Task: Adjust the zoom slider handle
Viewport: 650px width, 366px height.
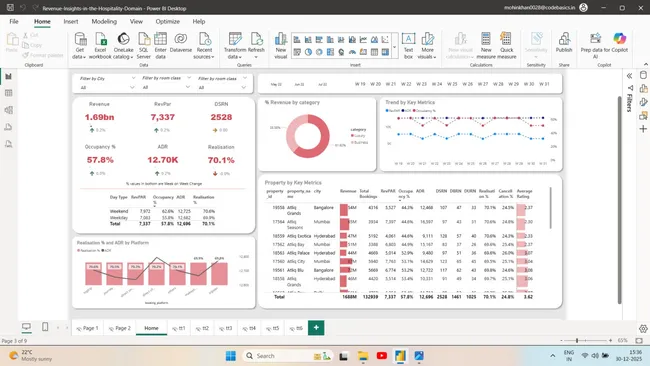Action: (x=577, y=340)
